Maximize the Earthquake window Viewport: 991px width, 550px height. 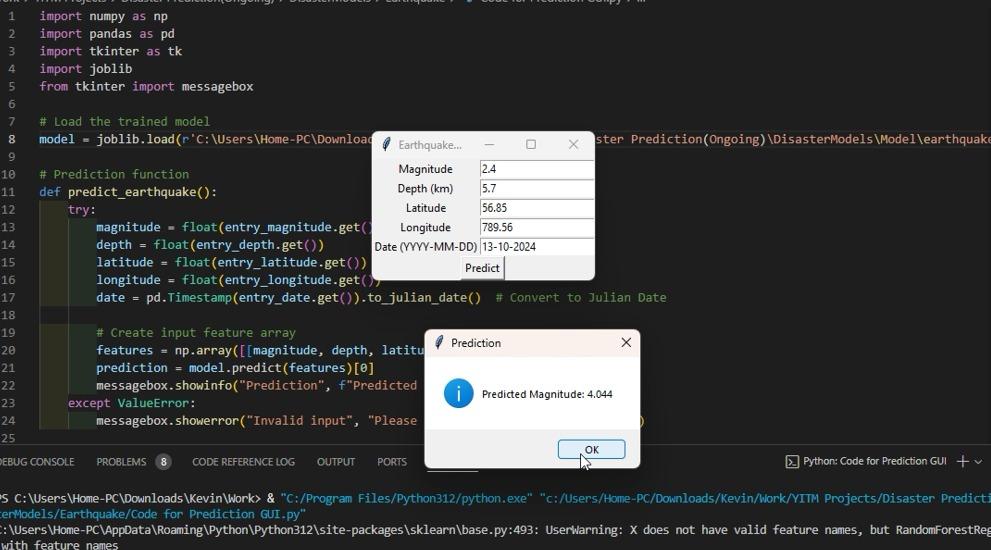(531, 145)
